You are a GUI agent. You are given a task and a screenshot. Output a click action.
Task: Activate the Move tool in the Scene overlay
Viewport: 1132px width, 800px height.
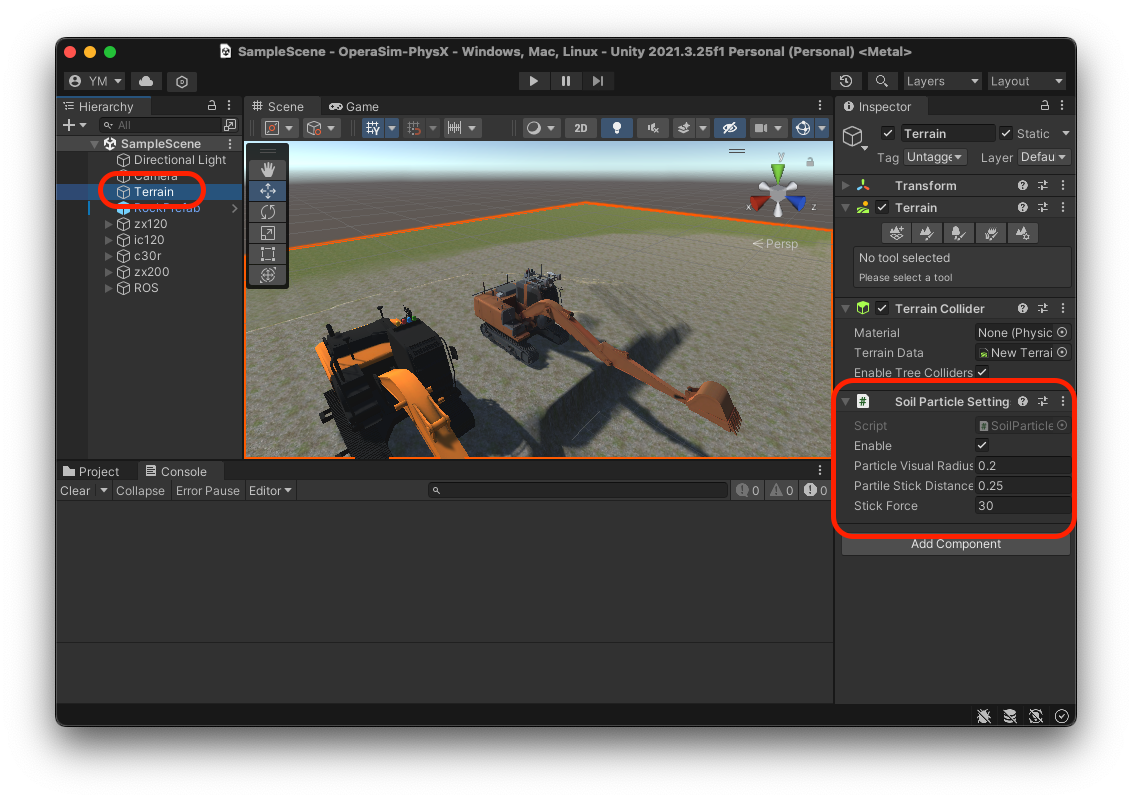point(266,190)
